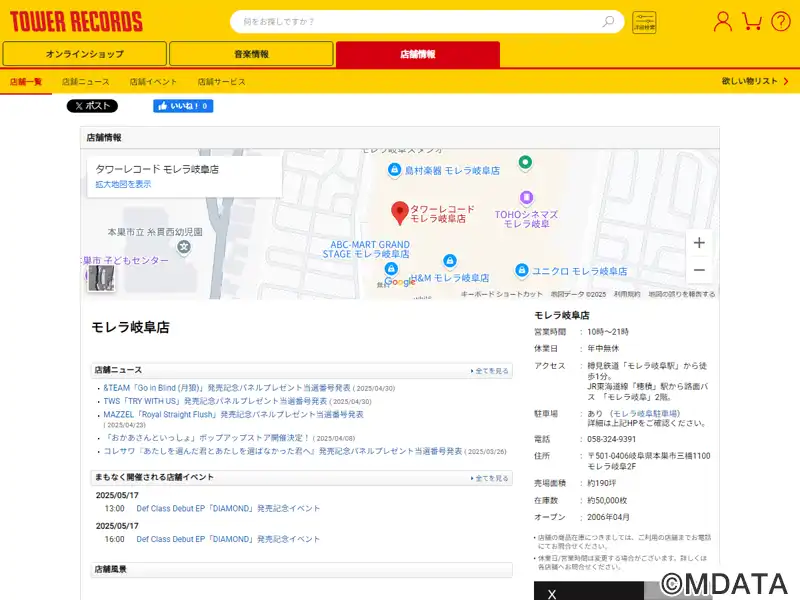Viewport: 800px width, 600px height.
Task: Click the 約190坪 sales floor area text
Action: coord(602,483)
